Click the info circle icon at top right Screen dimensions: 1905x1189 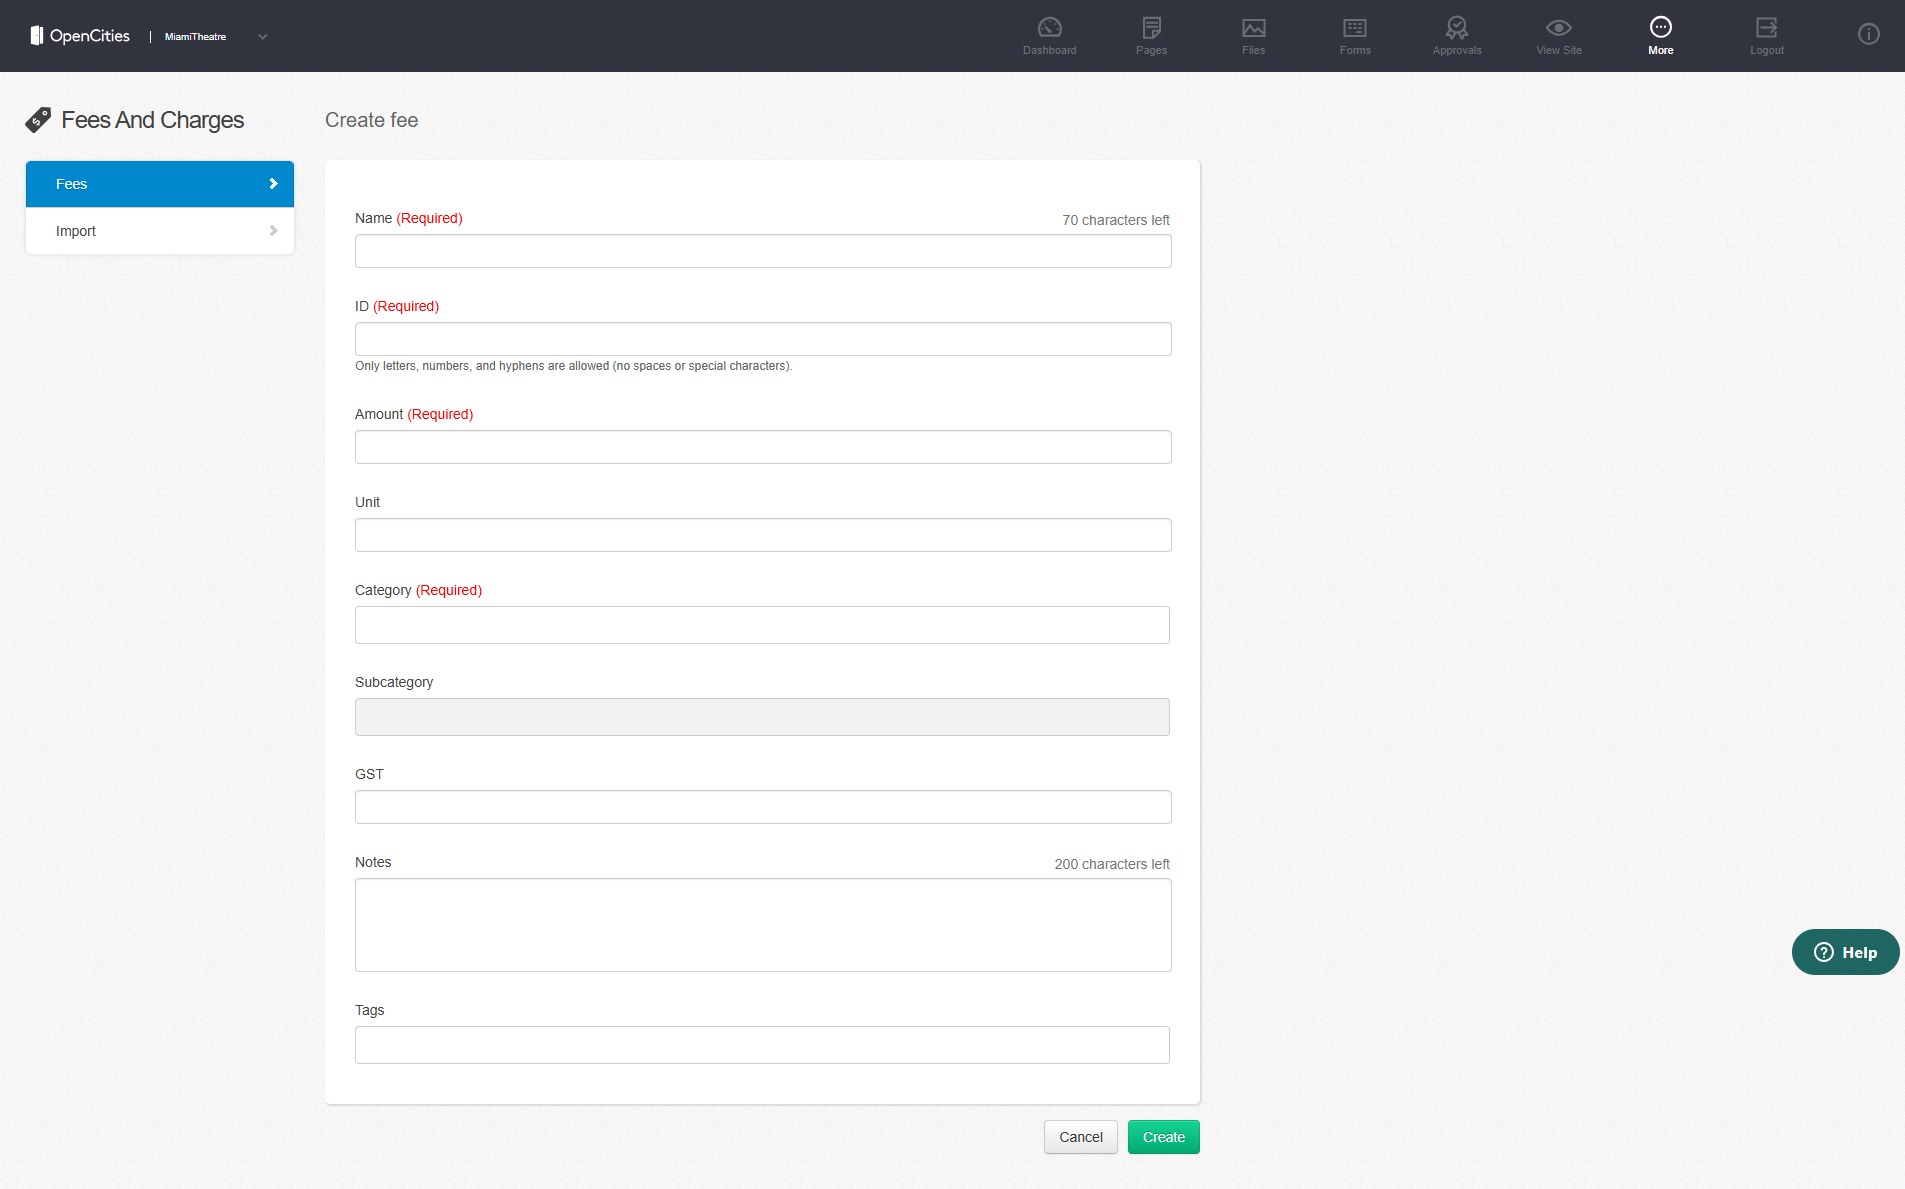click(x=1868, y=35)
